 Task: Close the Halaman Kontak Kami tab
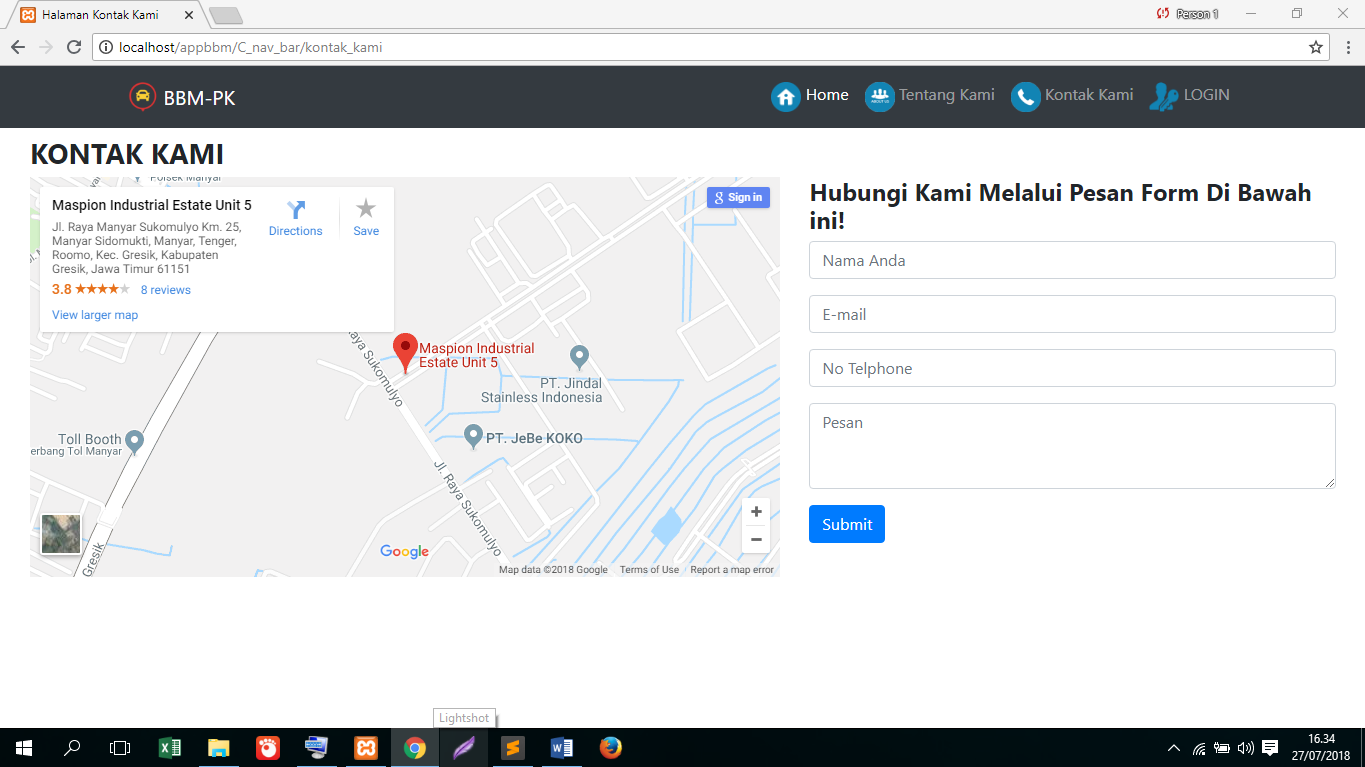[x=188, y=15]
